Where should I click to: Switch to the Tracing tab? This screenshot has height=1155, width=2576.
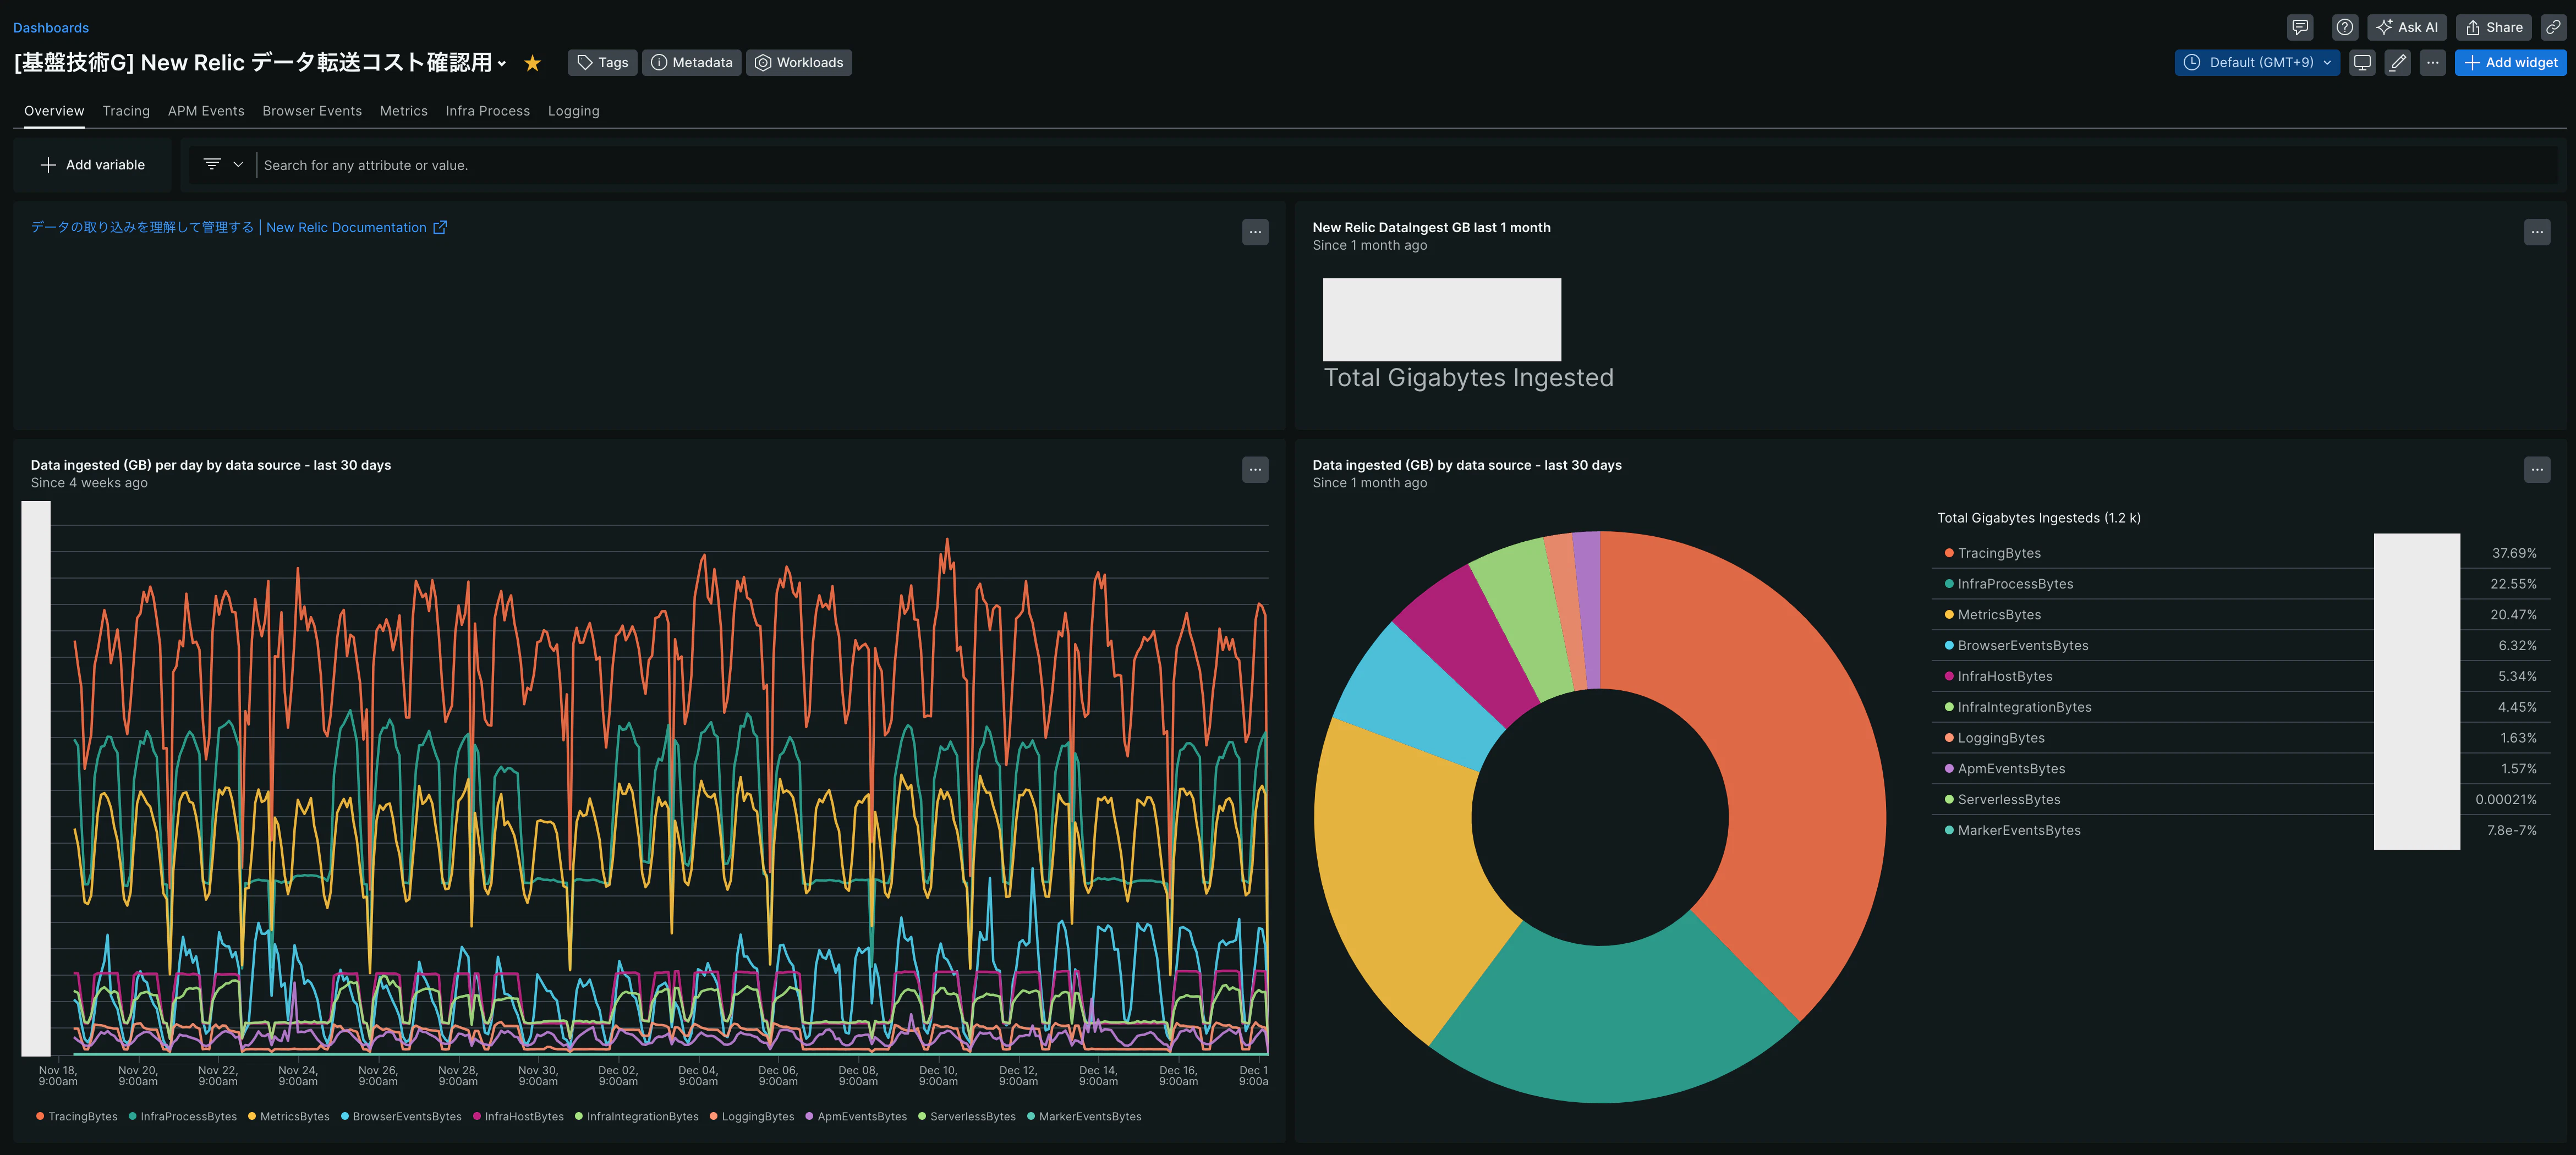[x=126, y=111]
